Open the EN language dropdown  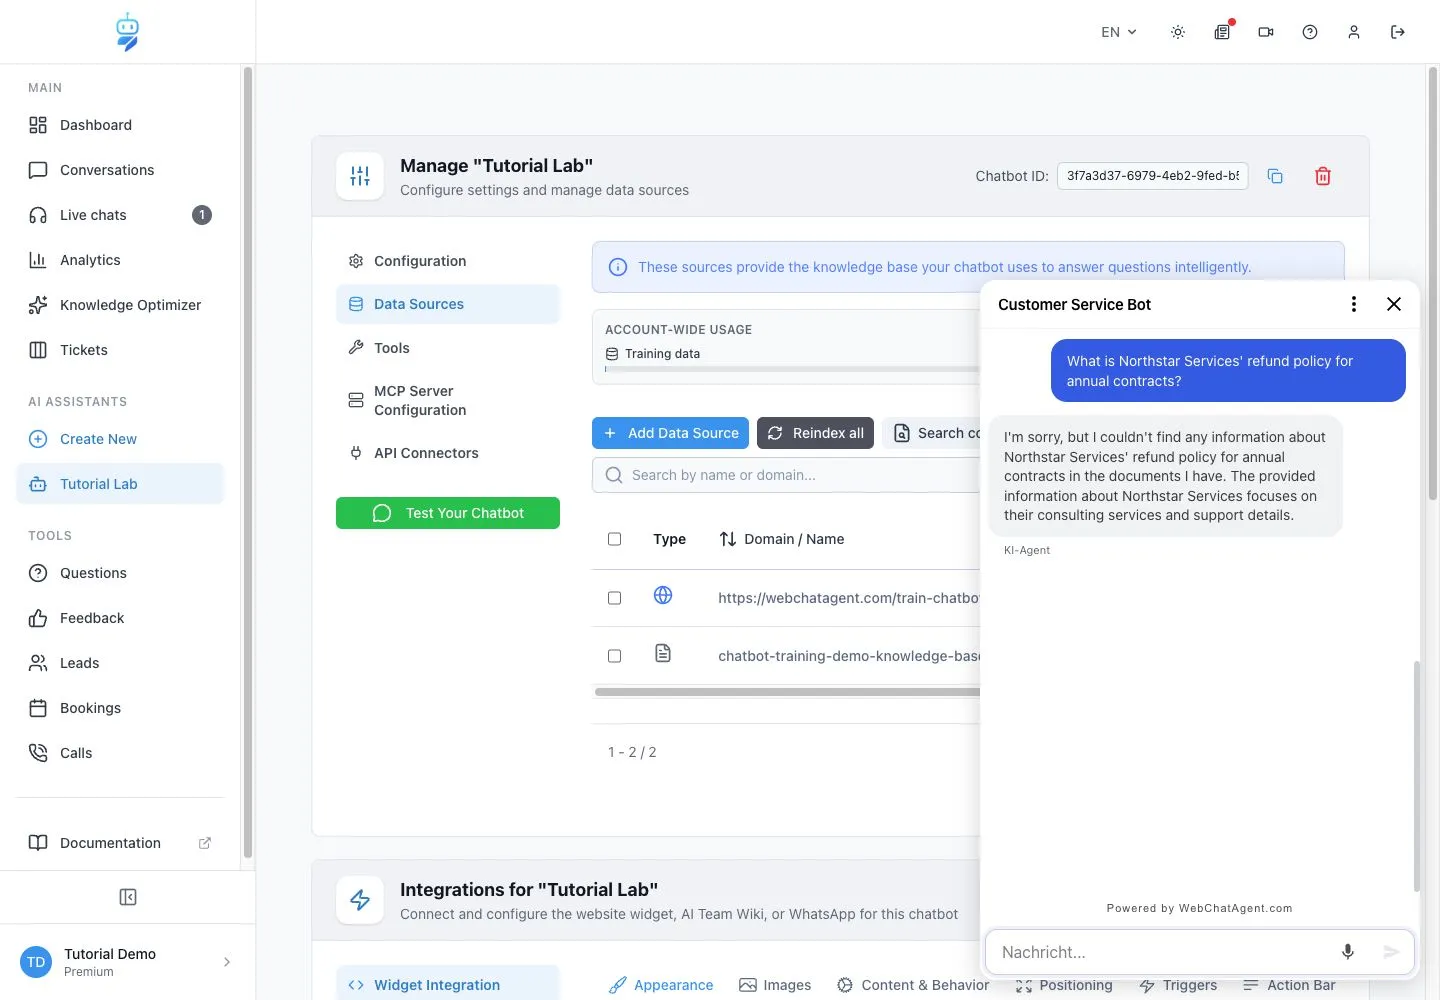(1119, 32)
